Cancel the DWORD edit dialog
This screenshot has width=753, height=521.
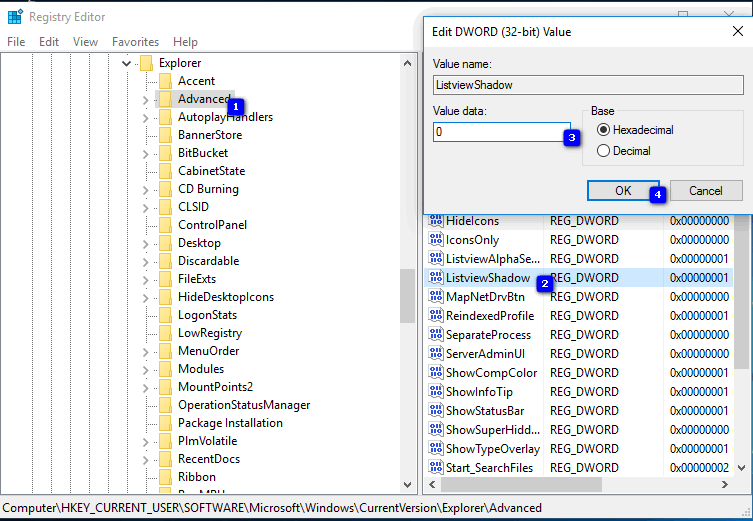pyautogui.click(x=706, y=191)
